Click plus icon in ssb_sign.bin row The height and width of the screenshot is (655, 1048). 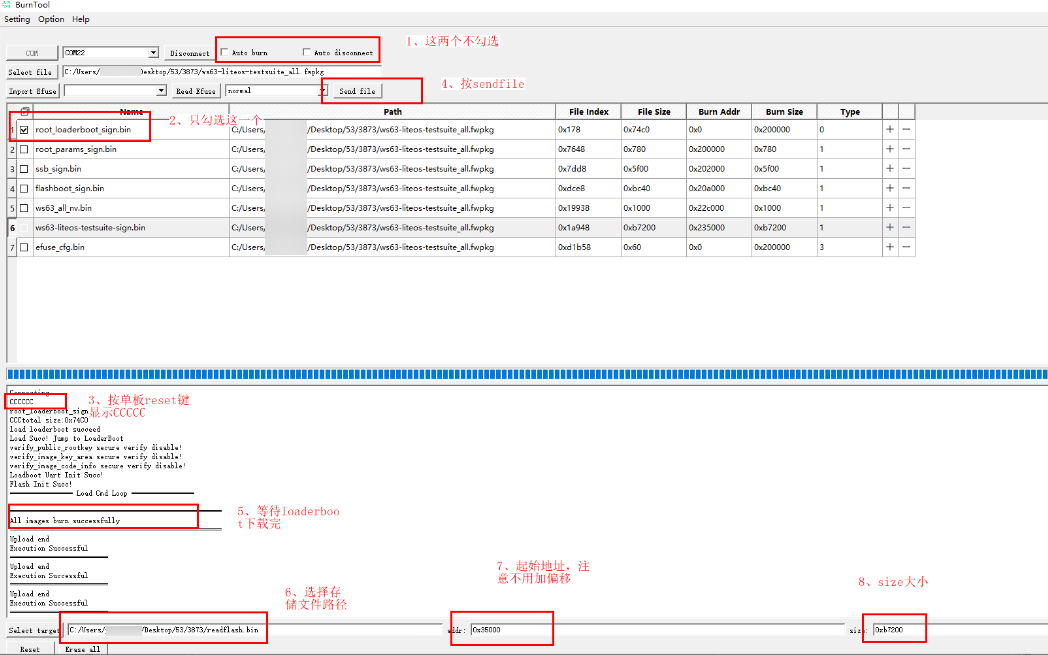pyautogui.click(x=890, y=169)
